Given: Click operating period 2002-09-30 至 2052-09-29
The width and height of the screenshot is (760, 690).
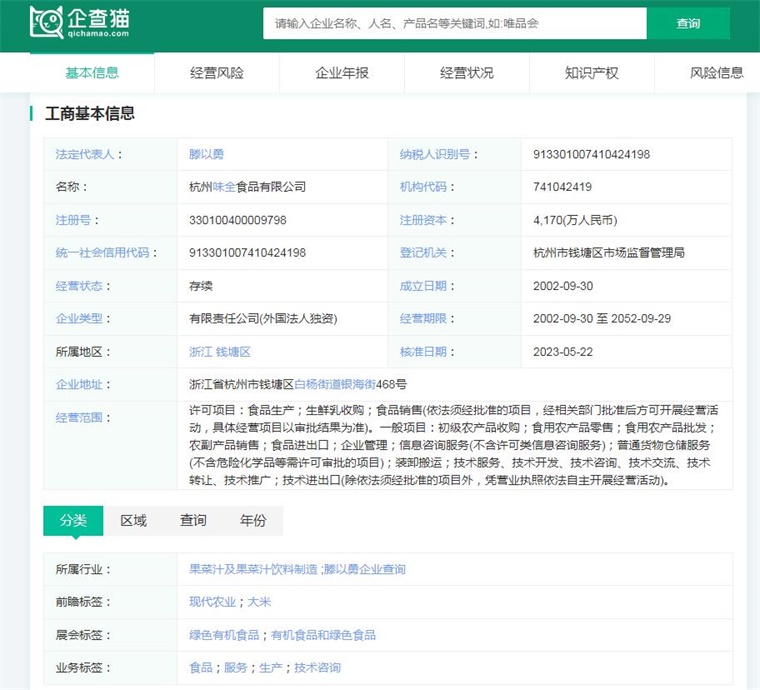Looking at the screenshot, I should point(602,318).
